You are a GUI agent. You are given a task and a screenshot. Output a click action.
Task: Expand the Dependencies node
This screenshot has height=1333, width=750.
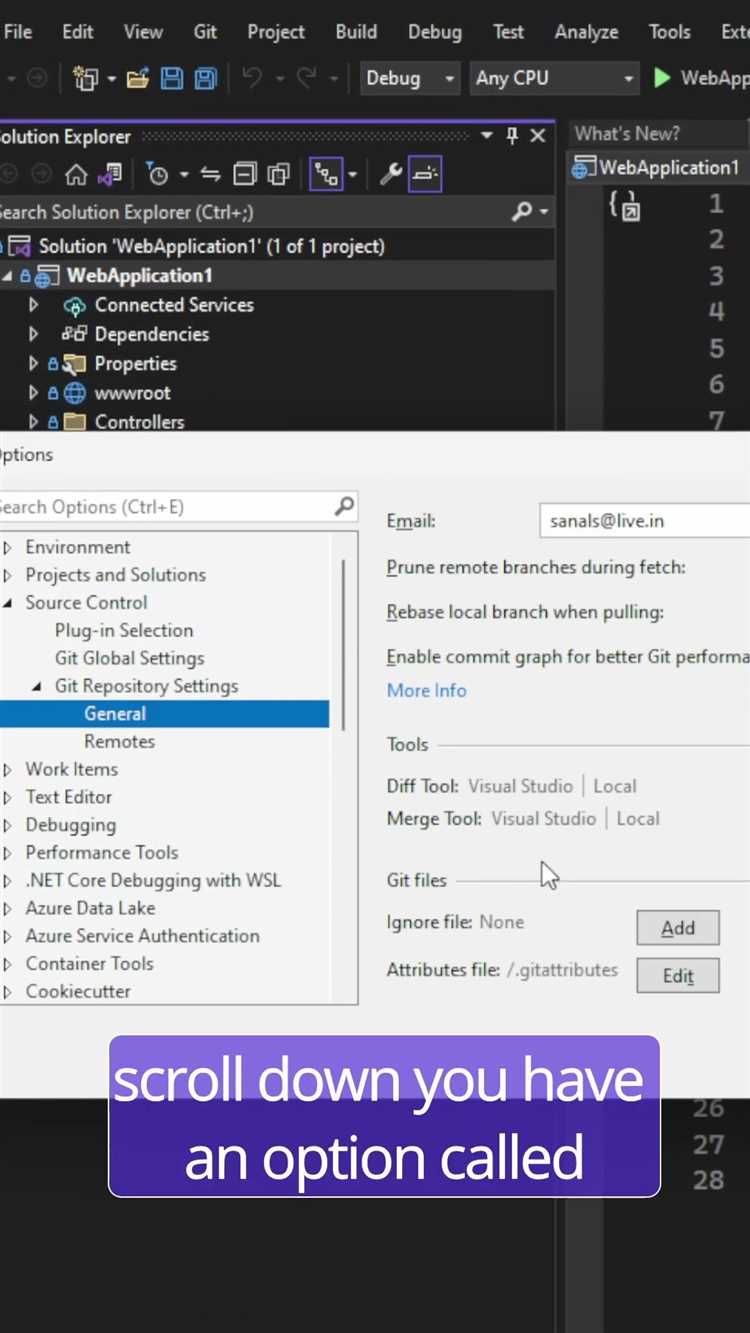point(33,334)
